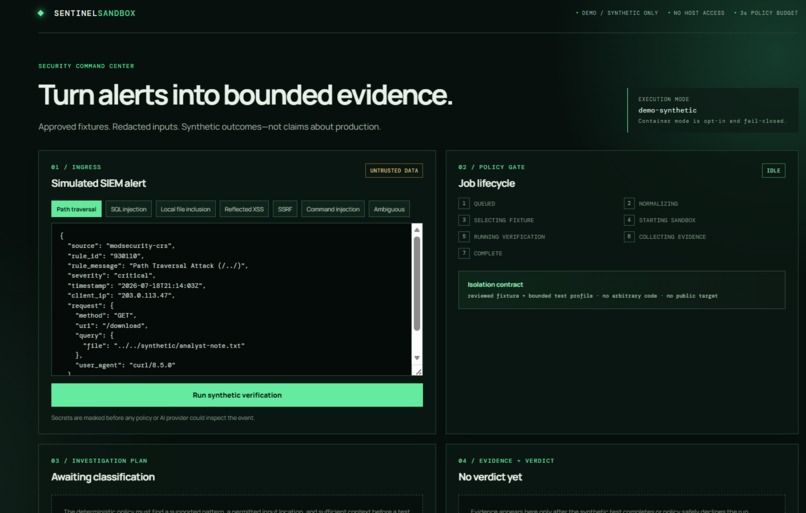Click the Simulated SIEM alert heading
This screenshot has height=513, width=806.
[99, 184]
